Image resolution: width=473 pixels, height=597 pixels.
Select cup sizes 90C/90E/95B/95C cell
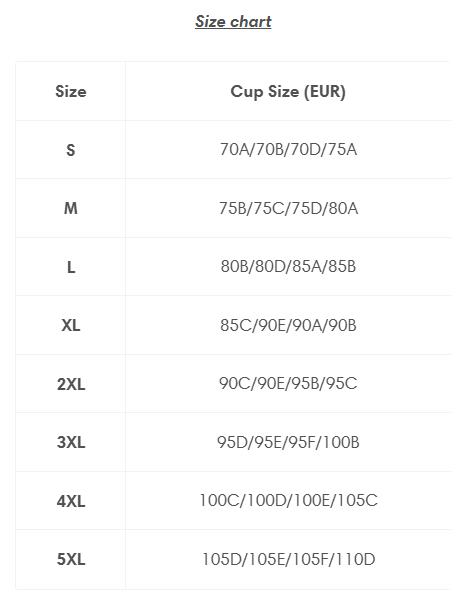[288, 383]
